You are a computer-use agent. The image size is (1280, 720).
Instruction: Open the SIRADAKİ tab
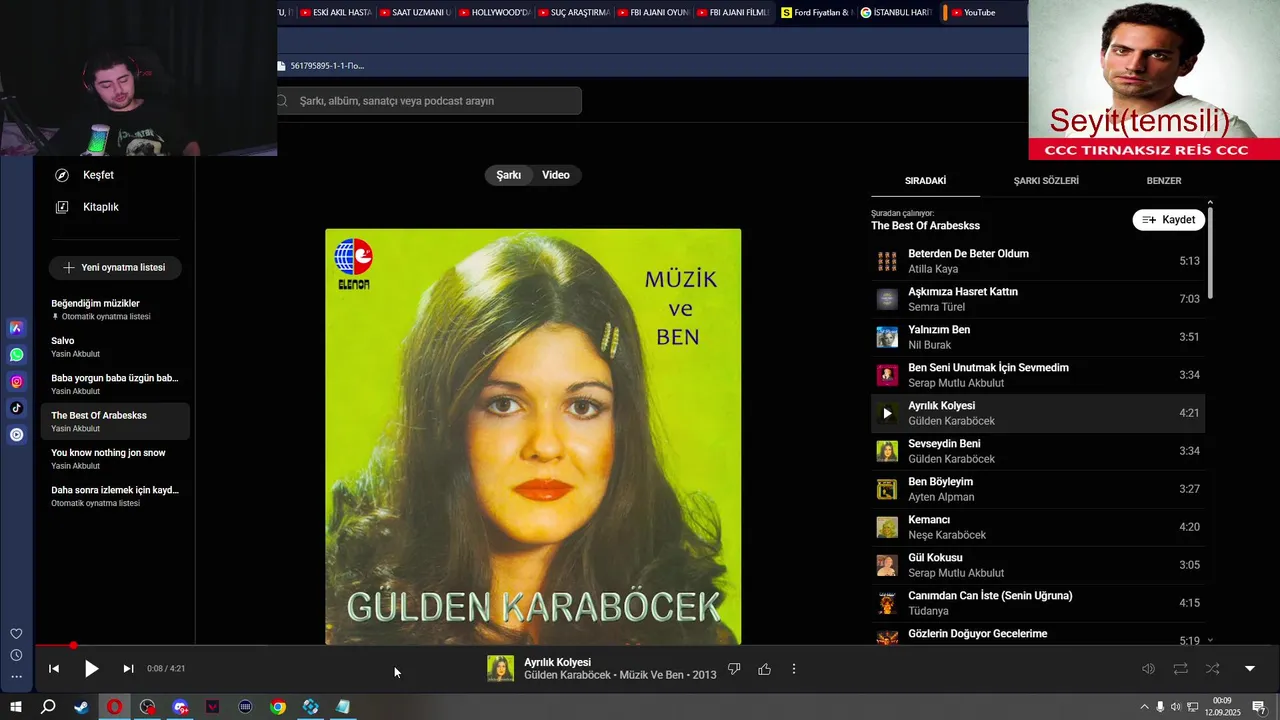tap(925, 181)
